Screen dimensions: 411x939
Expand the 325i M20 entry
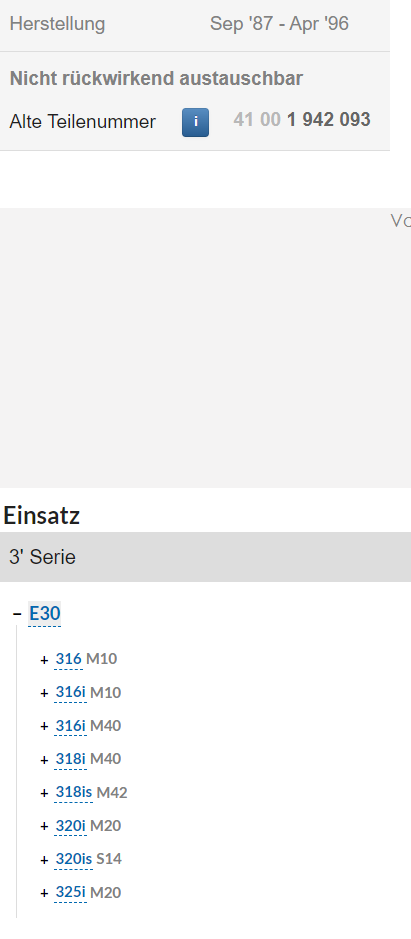point(44,893)
